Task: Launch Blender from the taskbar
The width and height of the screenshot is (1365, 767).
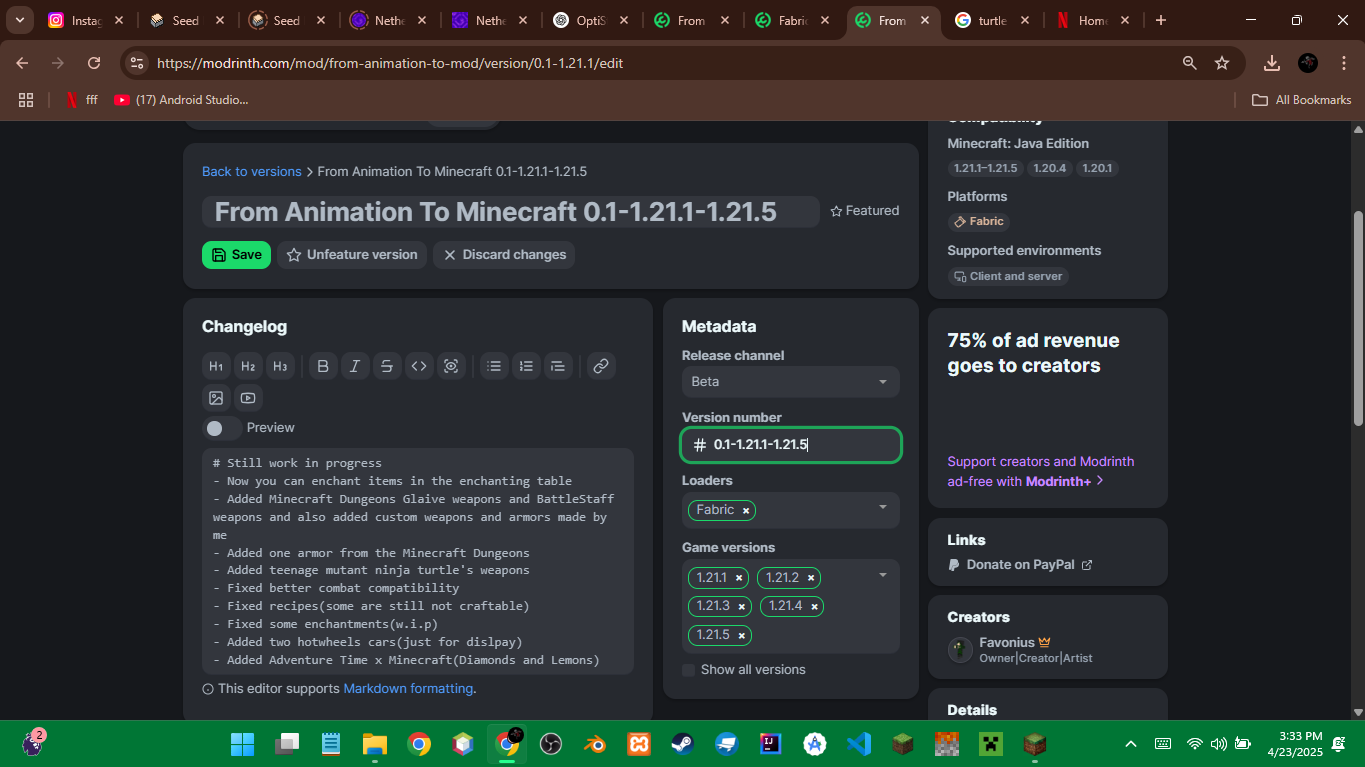Action: tap(595, 744)
